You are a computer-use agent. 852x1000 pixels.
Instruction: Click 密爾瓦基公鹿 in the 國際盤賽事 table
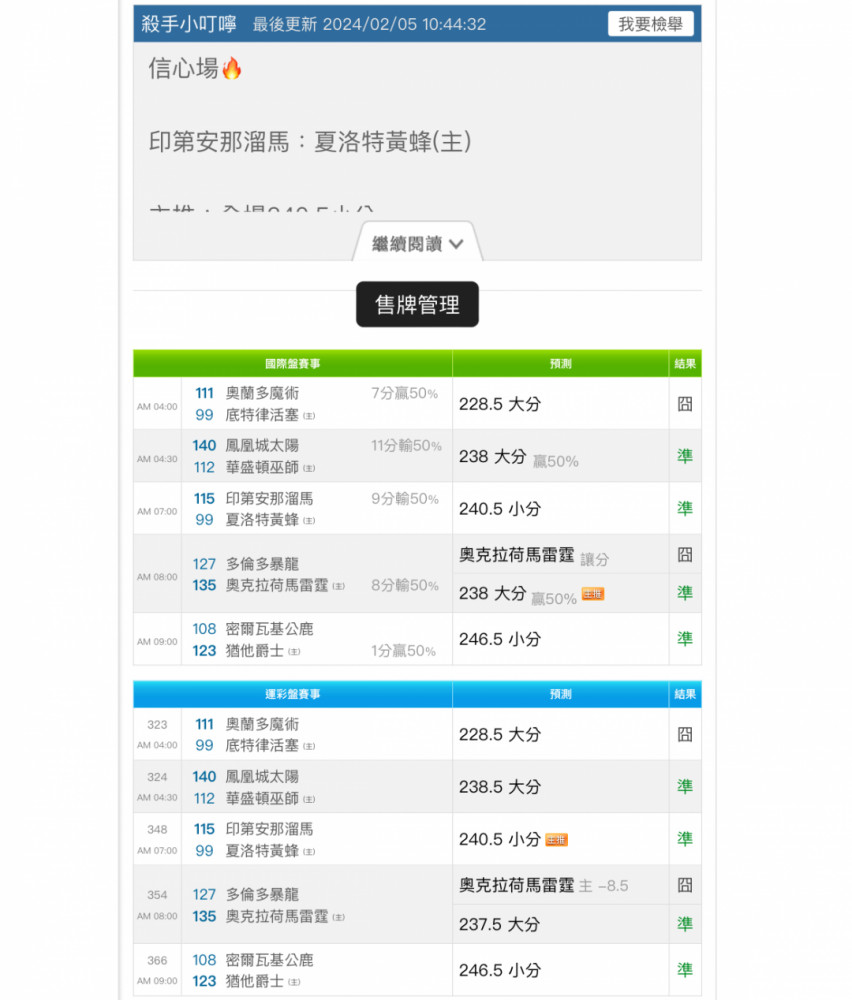click(x=270, y=629)
